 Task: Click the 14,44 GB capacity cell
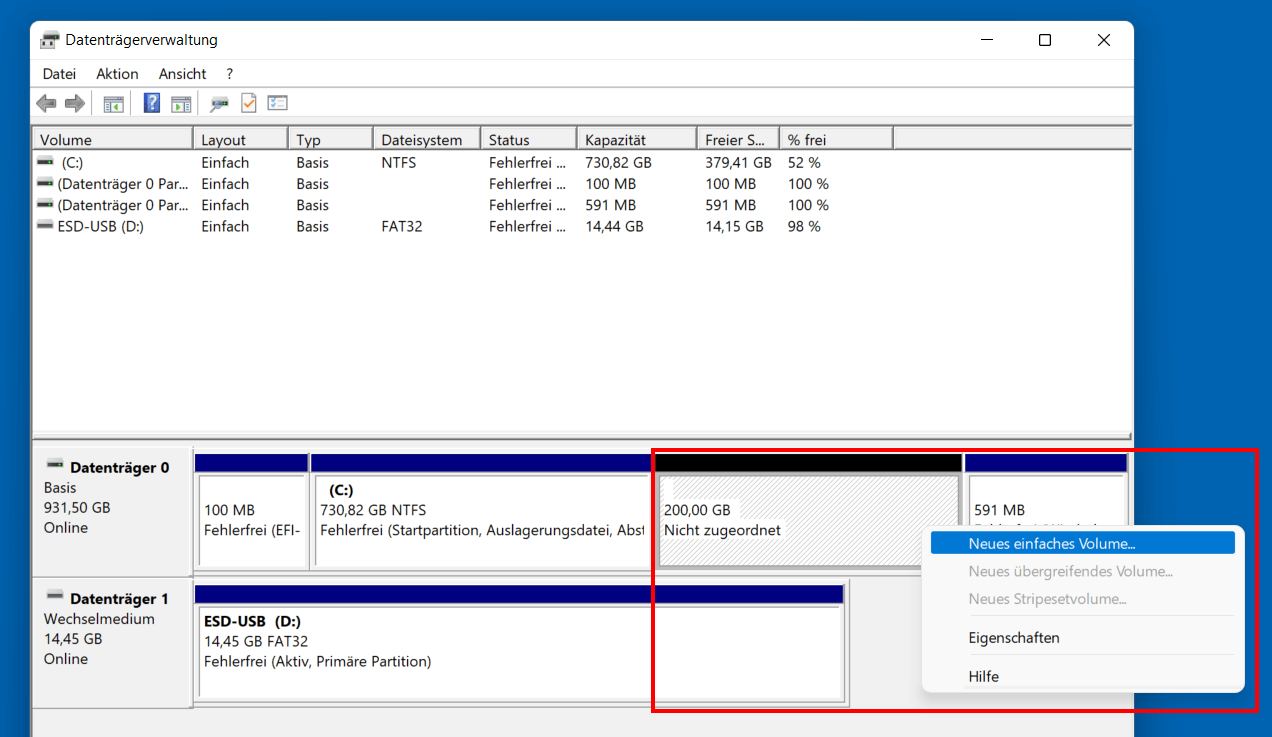(x=614, y=226)
